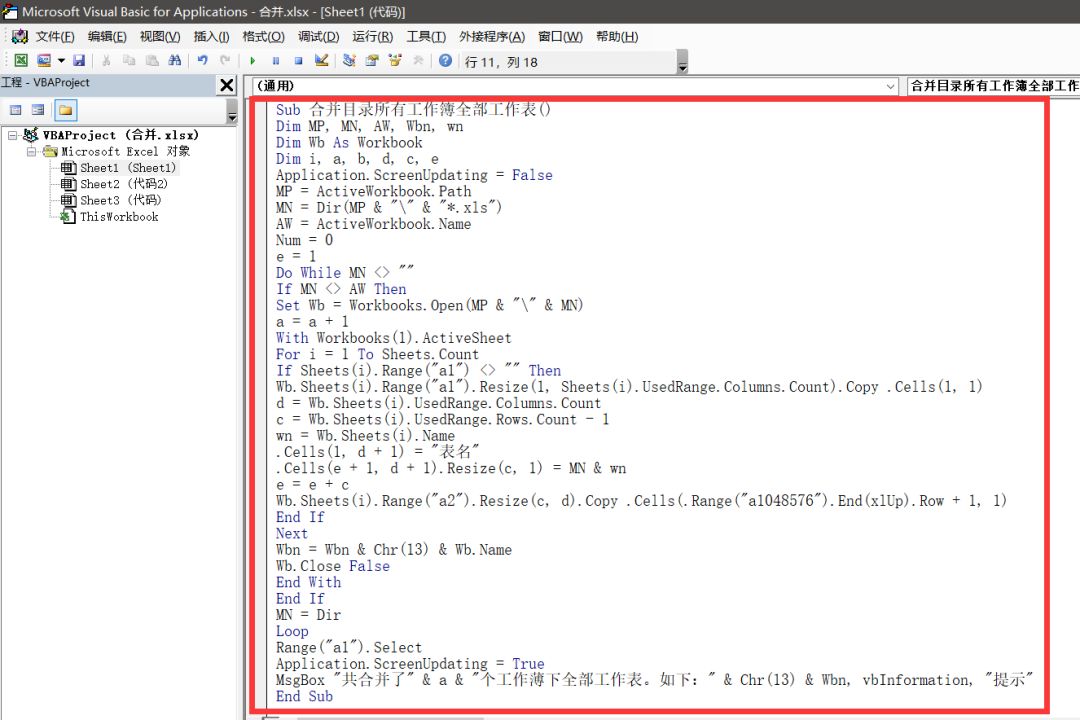Viewport: 1080px width, 720px height.
Task: Open the 工具(T) menu
Action: click(x=426, y=37)
